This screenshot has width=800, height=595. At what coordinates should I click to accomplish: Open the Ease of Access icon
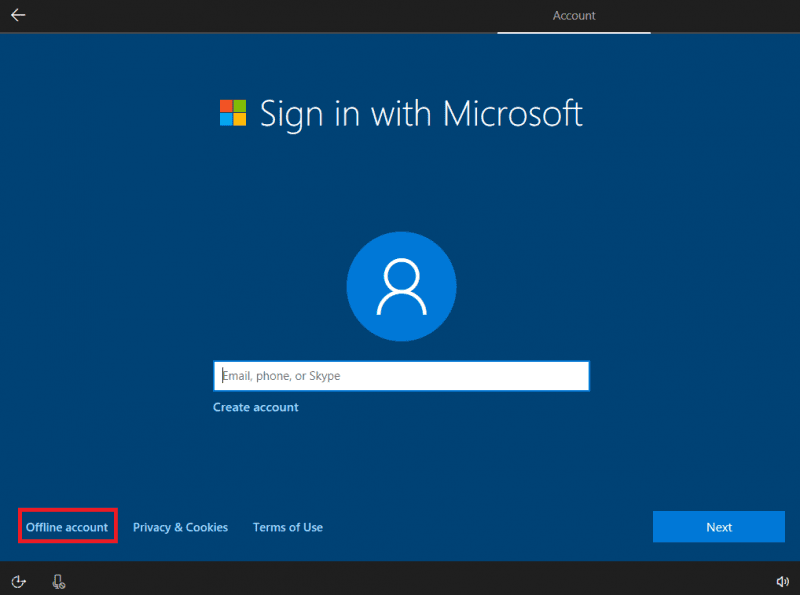coord(18,582)
